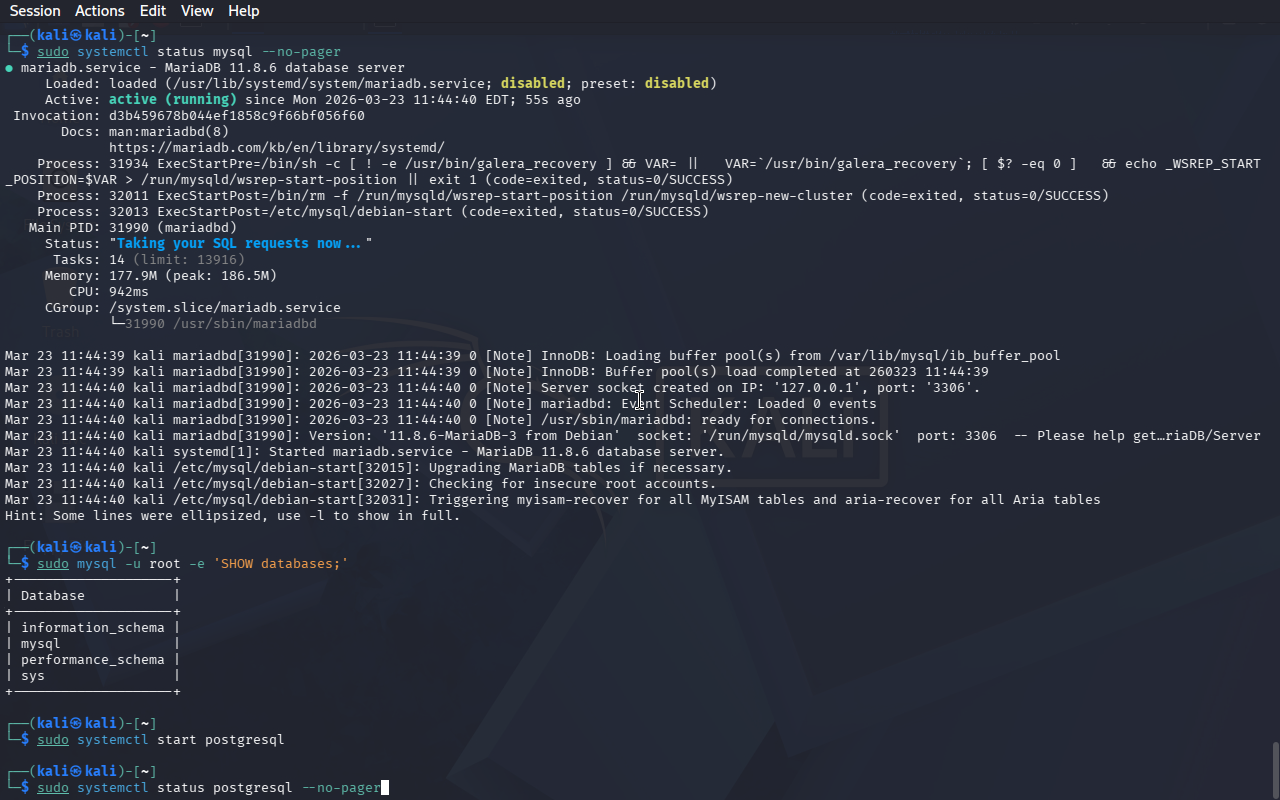Open the Help menu
The height and width of the screenshot is (800, 1280).
pos(243,11)
